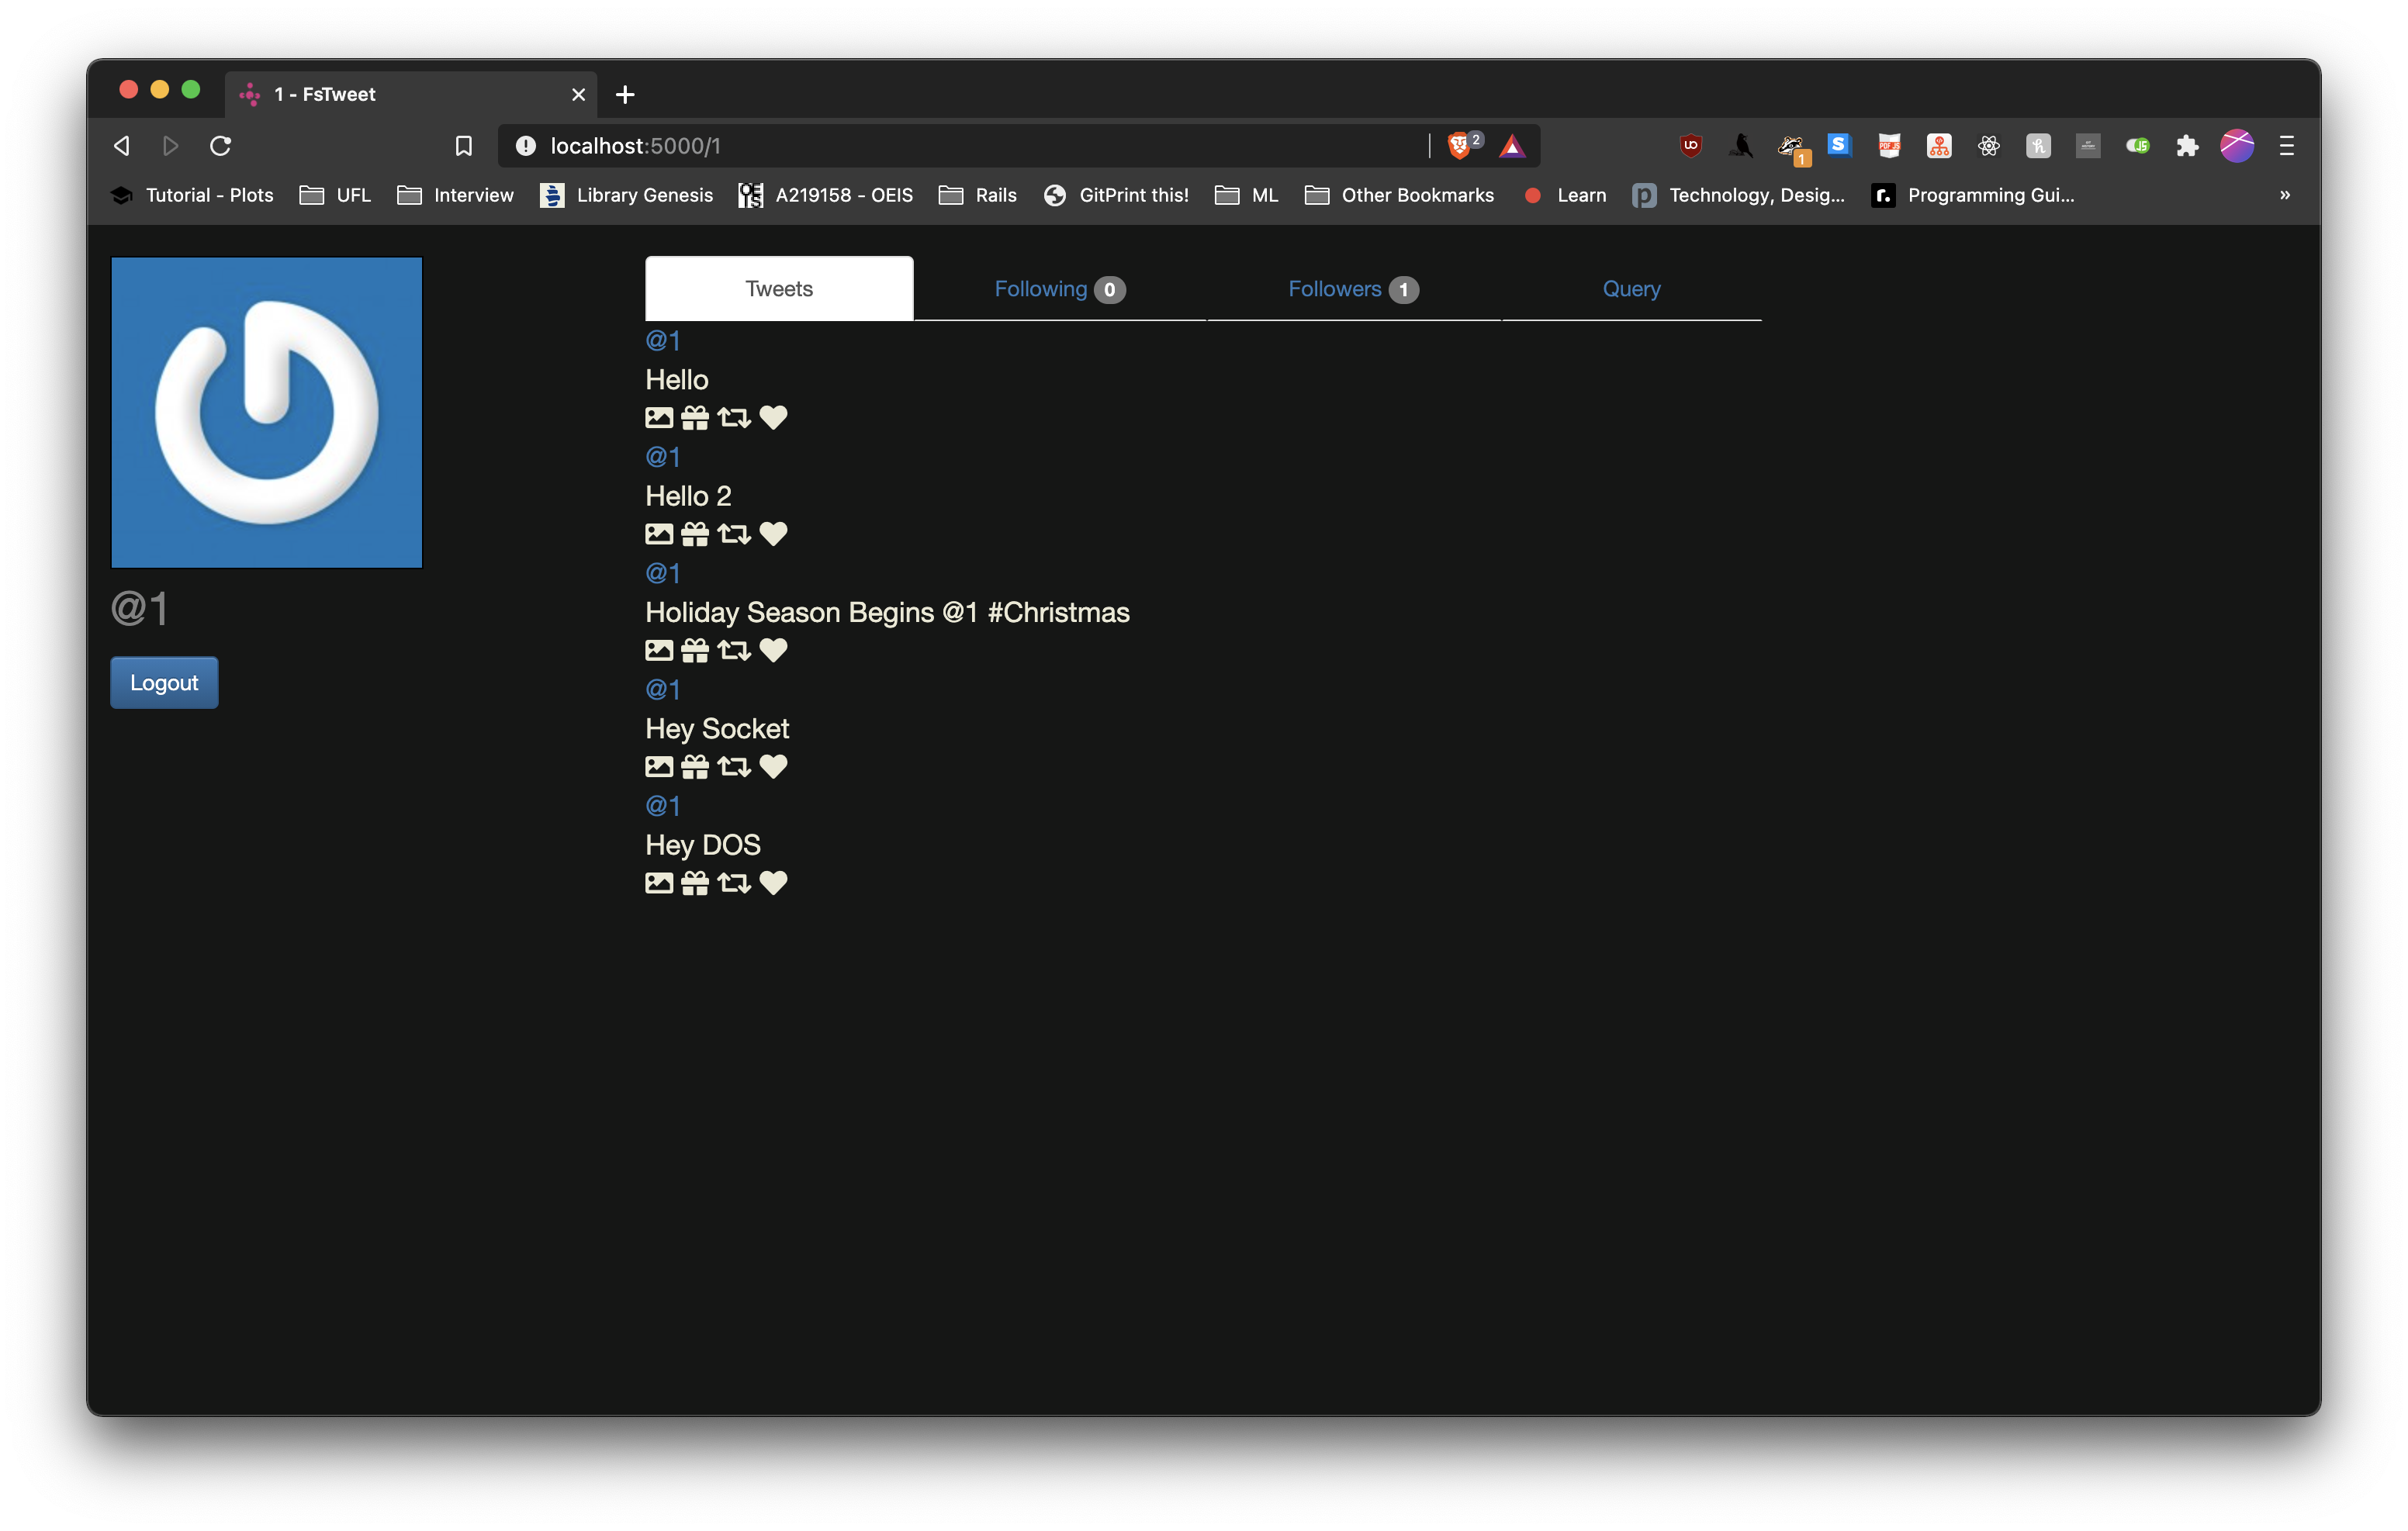Screen dimensions: 2408x1531
Task: Click the image icon under the Hello tweet
Action: pyautogui.click(x=659, y=417)
